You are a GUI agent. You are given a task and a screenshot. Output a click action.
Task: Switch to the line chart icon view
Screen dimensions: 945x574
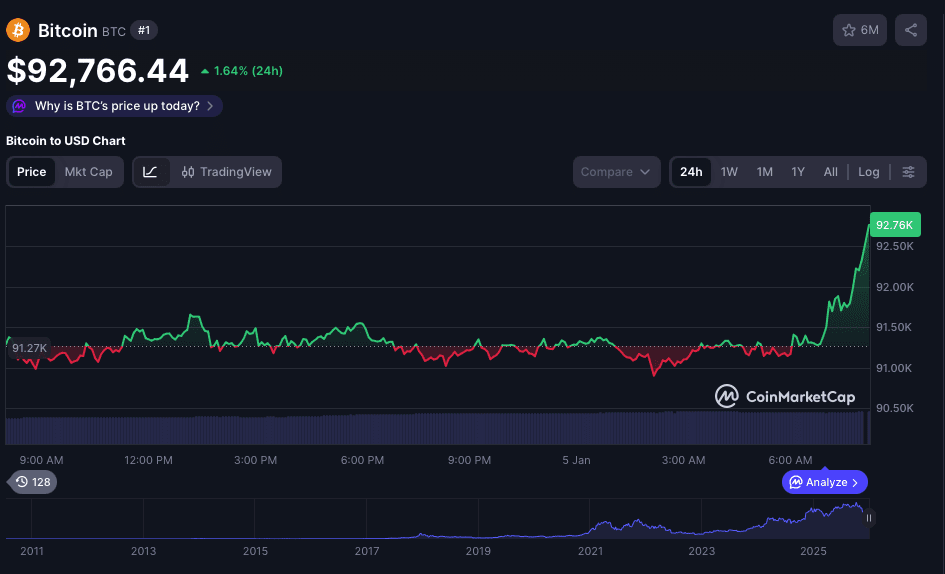pyautogui.click(x=150, y=172)
